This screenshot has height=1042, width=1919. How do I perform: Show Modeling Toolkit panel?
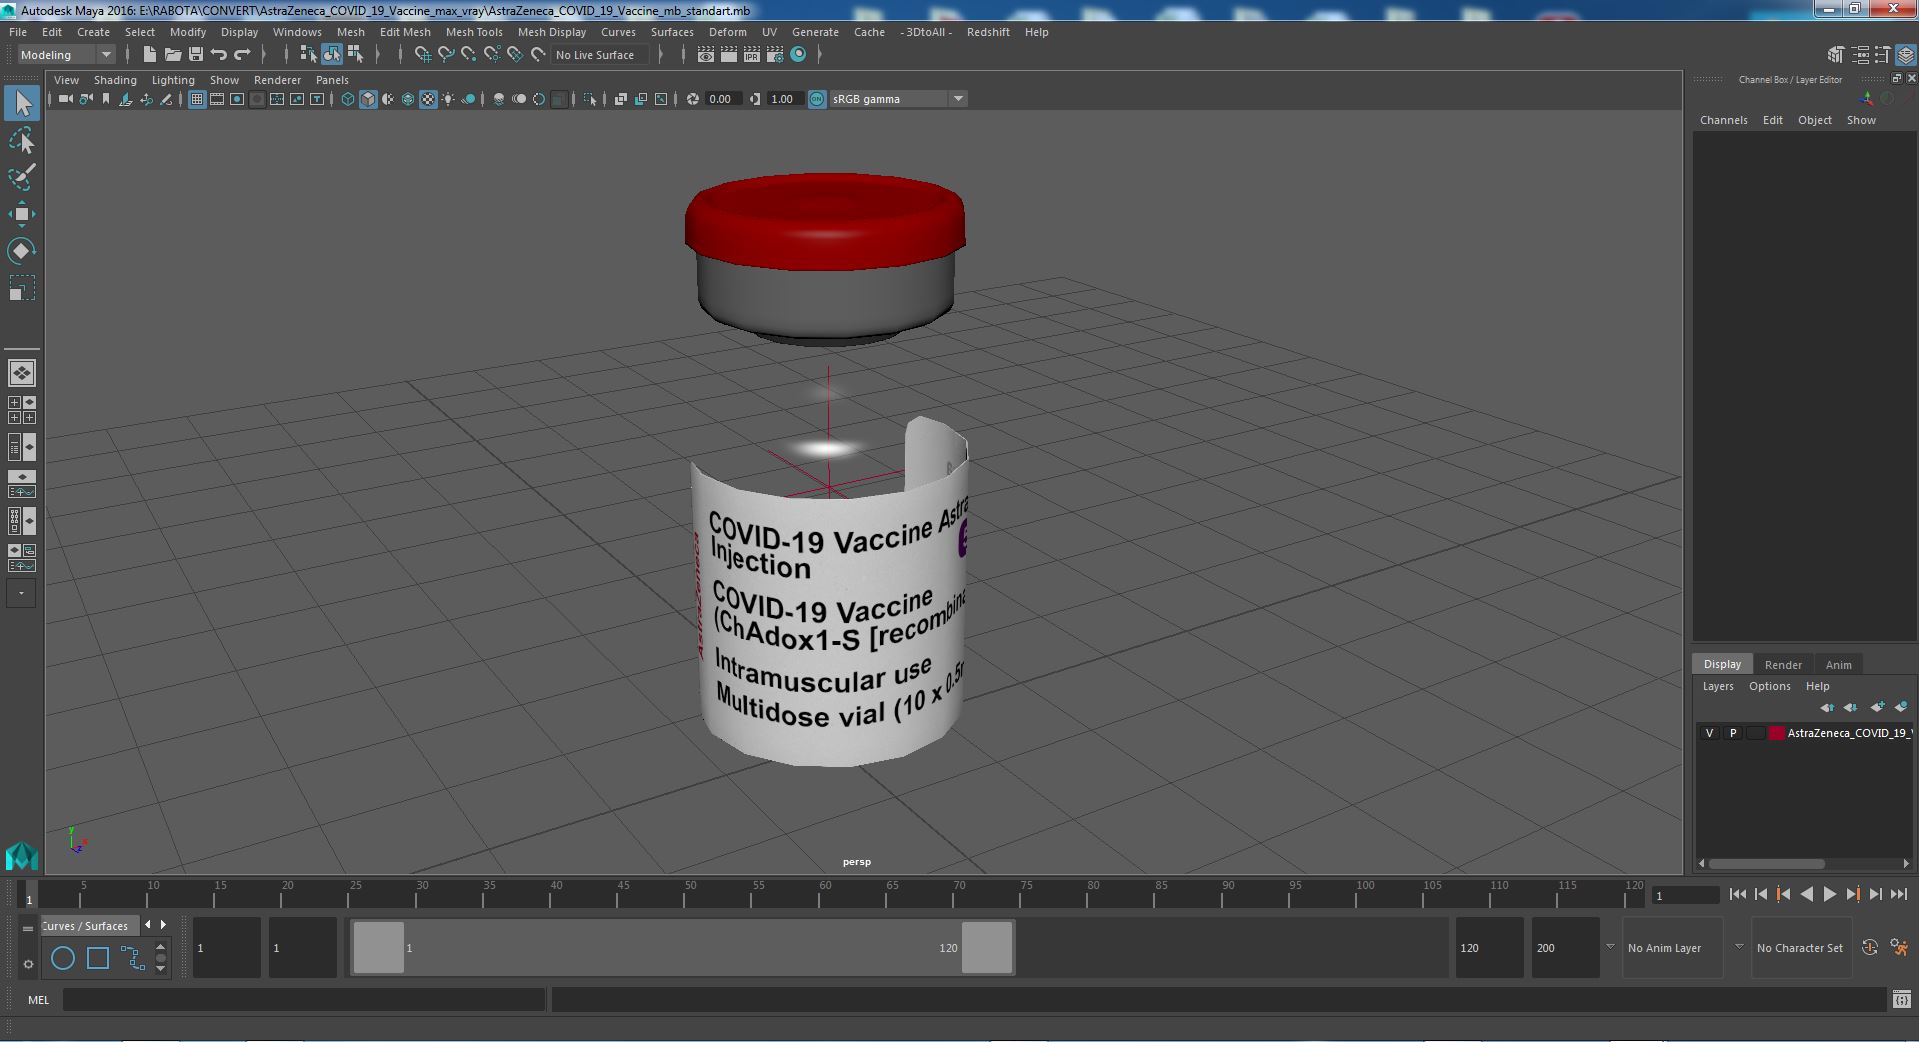tap(1836, 55)
